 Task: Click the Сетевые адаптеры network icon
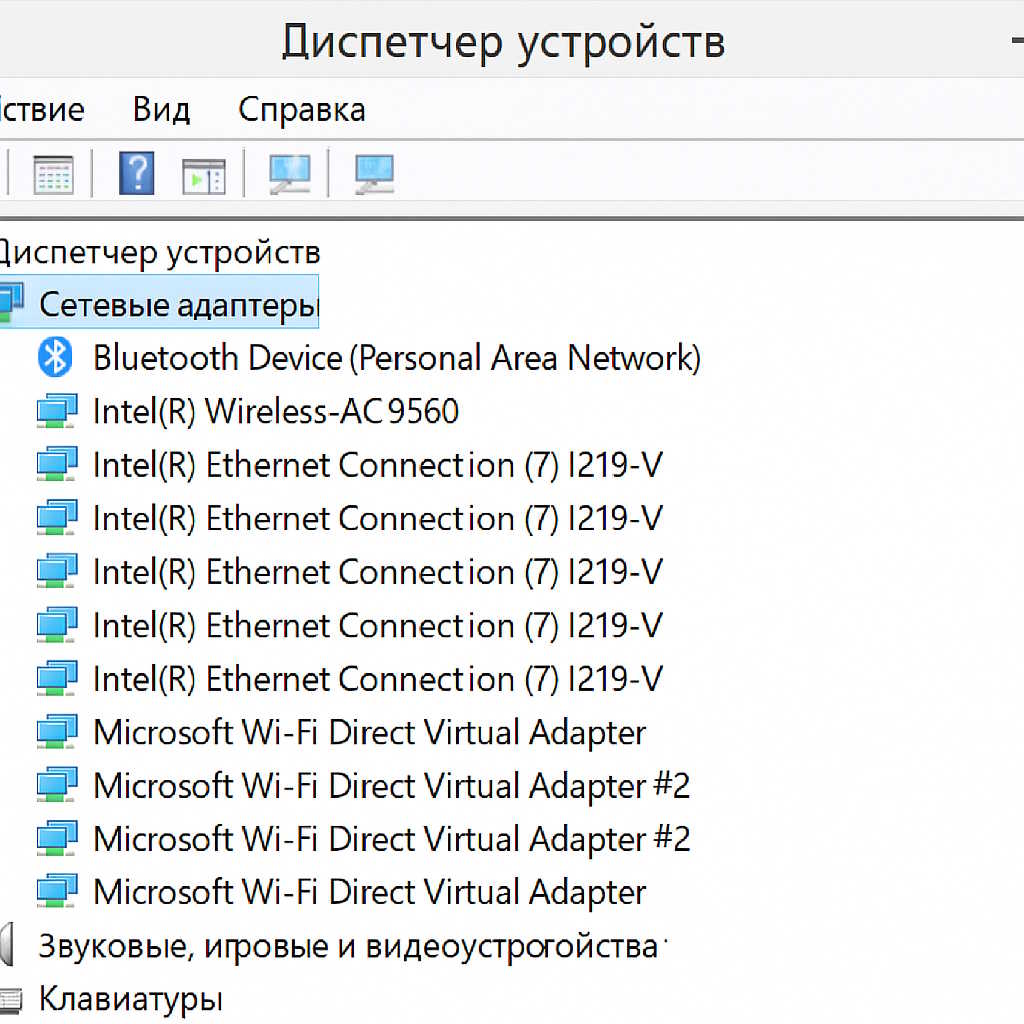(x=12, y=303)
